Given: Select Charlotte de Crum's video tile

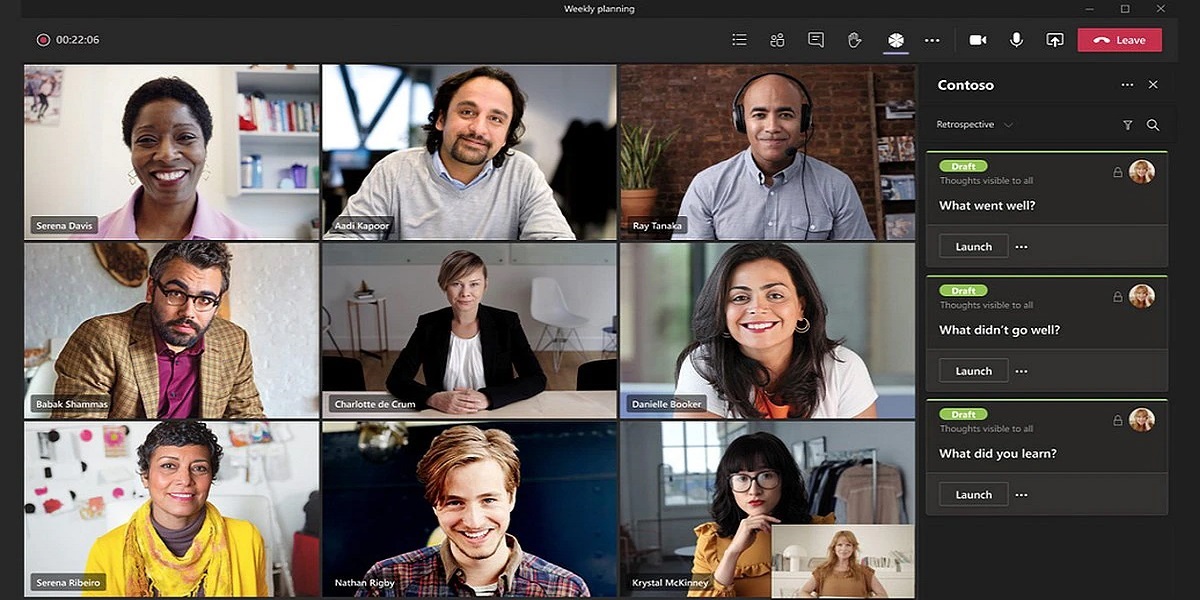Looking at the screenshot, I should 469,330.
